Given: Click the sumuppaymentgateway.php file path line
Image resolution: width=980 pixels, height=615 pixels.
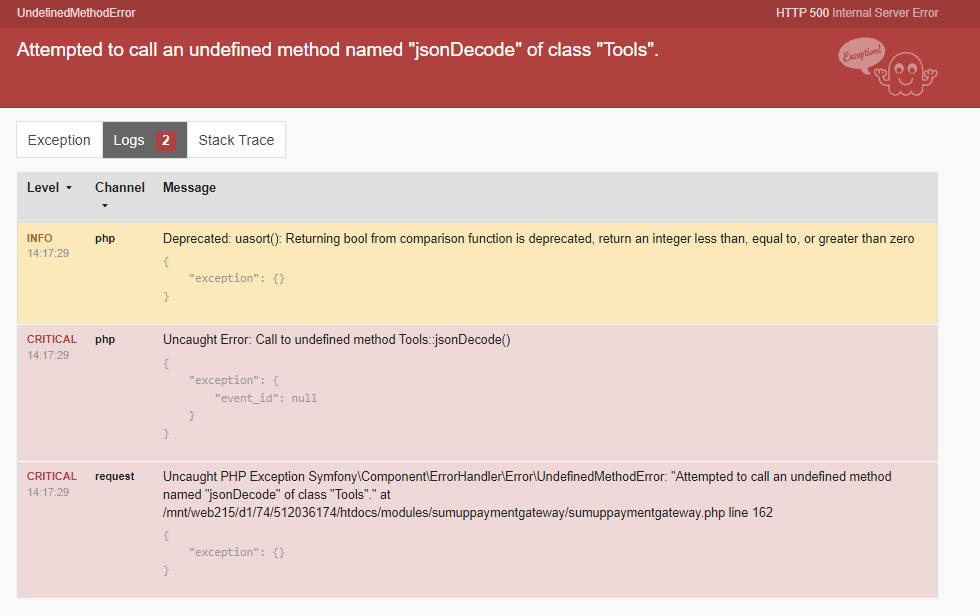Looking at the screenshot, I should click(x=467, y=513).
